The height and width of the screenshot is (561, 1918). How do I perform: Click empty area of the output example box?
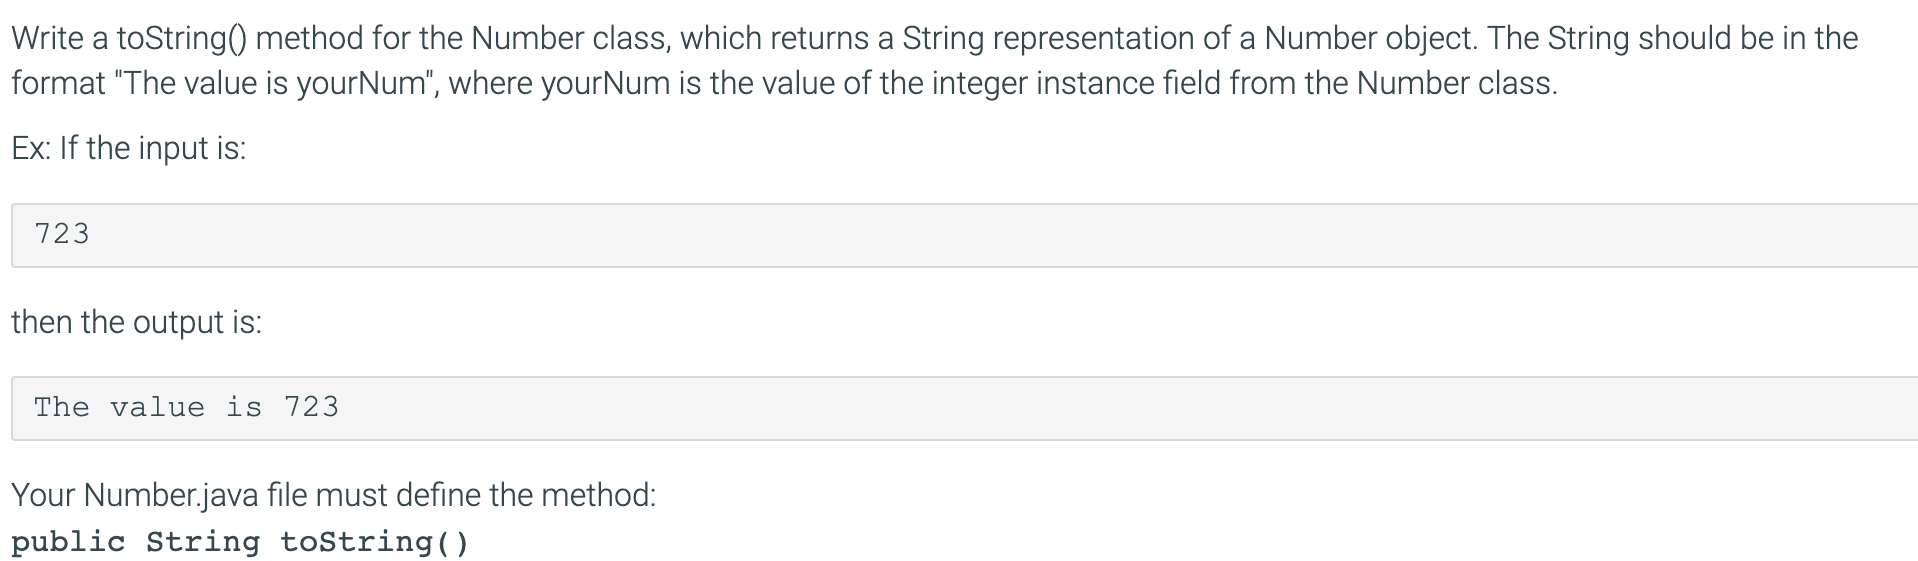tap(1100, 408)
